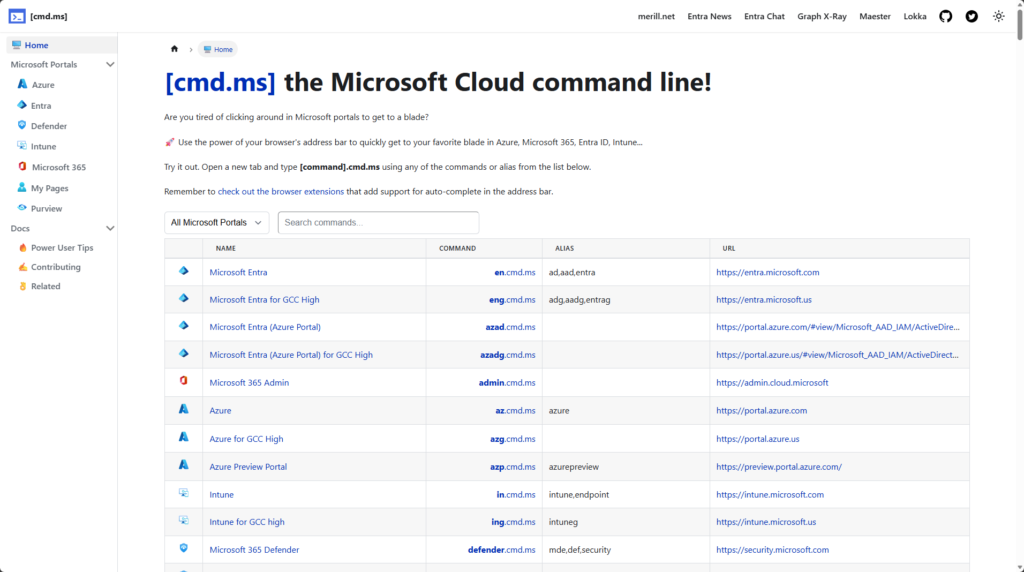Open merill.net in the top navigation
This screenshot has width=1024, height=572.
pos(656,16)
